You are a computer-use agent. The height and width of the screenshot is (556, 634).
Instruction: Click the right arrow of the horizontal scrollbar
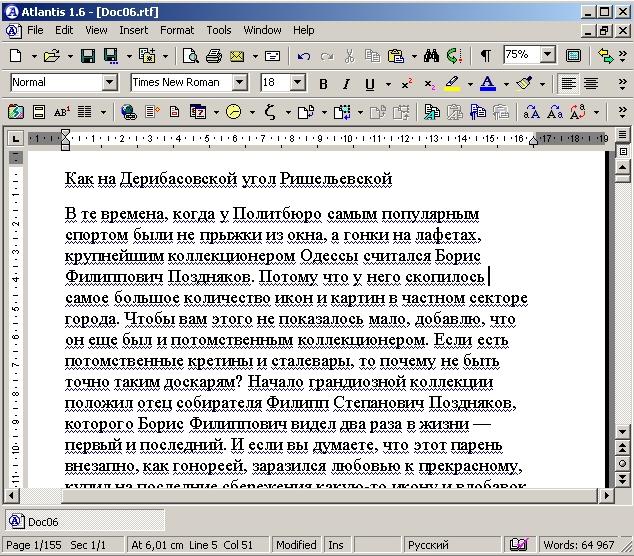(606, 495)
